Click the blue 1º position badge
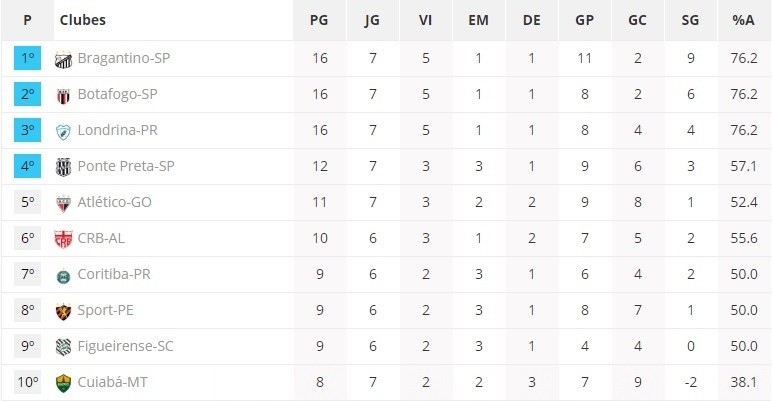Screen dimensions: 773x401 (28, 58)
